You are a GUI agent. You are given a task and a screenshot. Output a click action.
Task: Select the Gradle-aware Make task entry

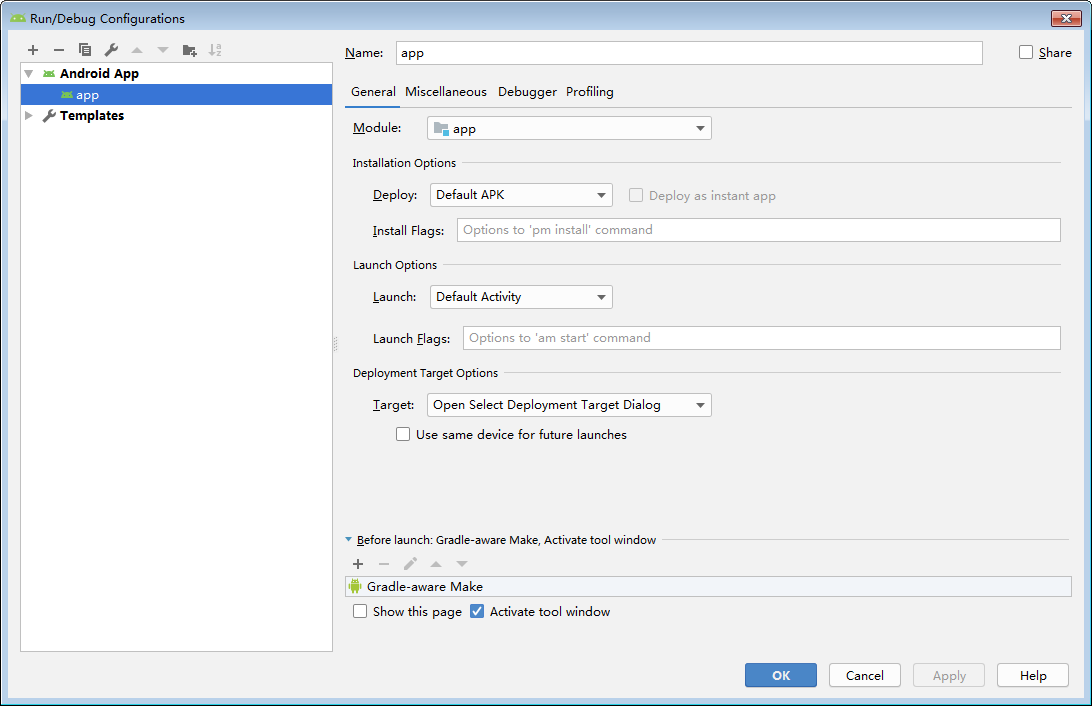click(x=425, y=587)
